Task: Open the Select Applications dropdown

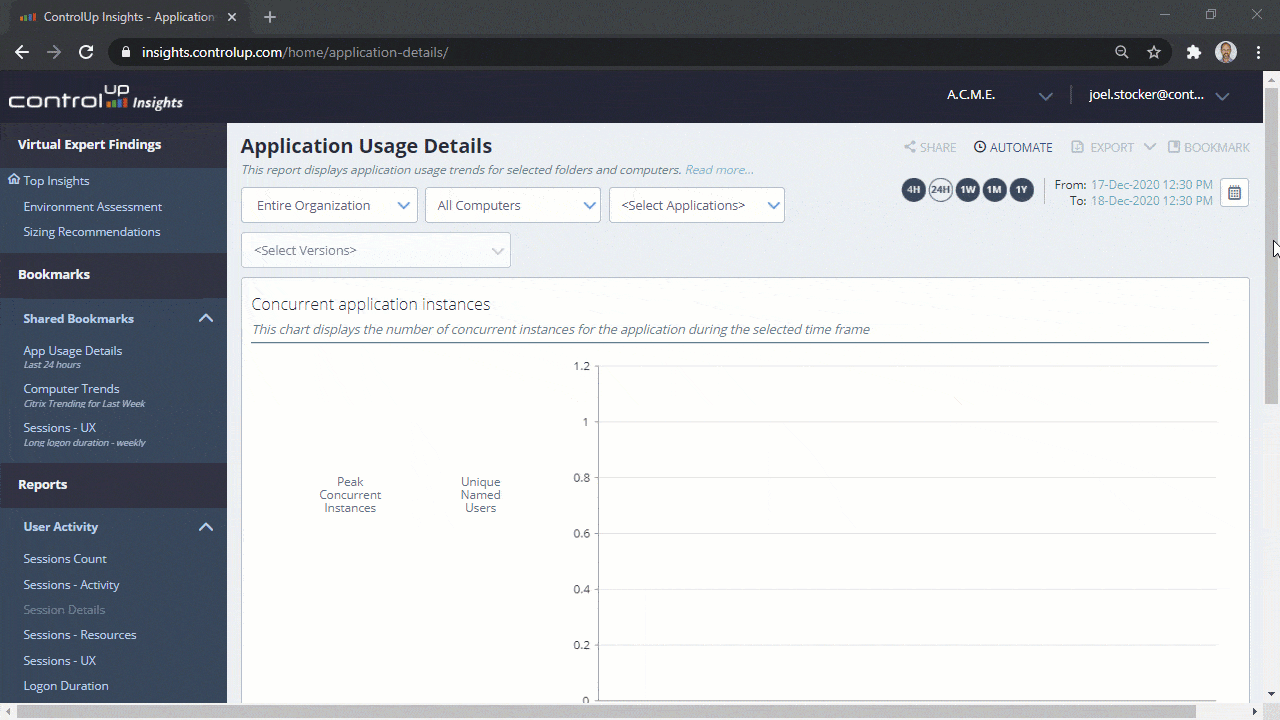Action: pos(697,205)
